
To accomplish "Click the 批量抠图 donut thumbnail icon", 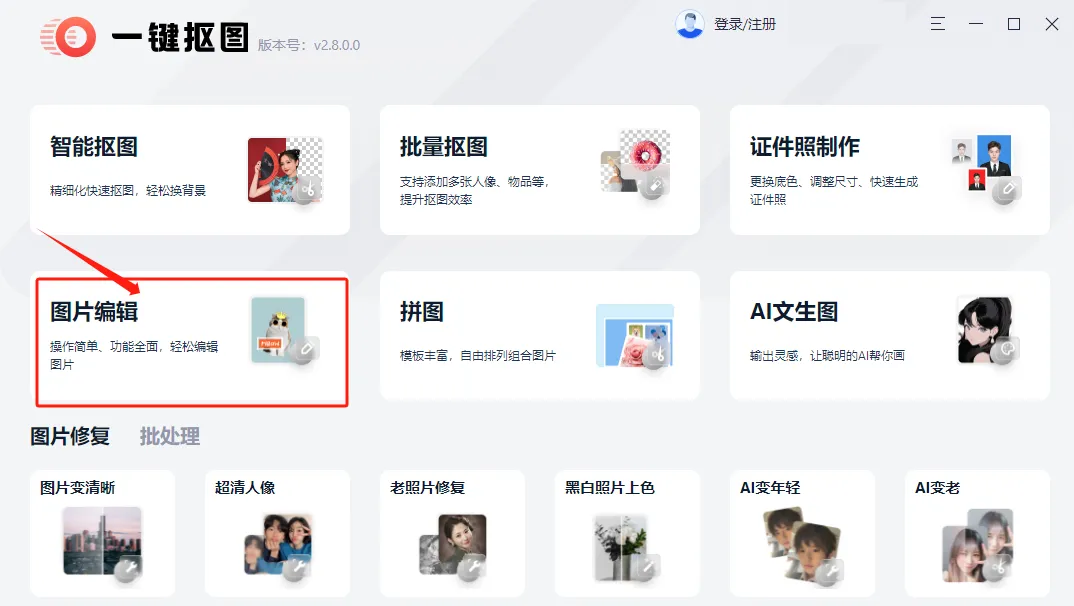I will tap(635, 163).
